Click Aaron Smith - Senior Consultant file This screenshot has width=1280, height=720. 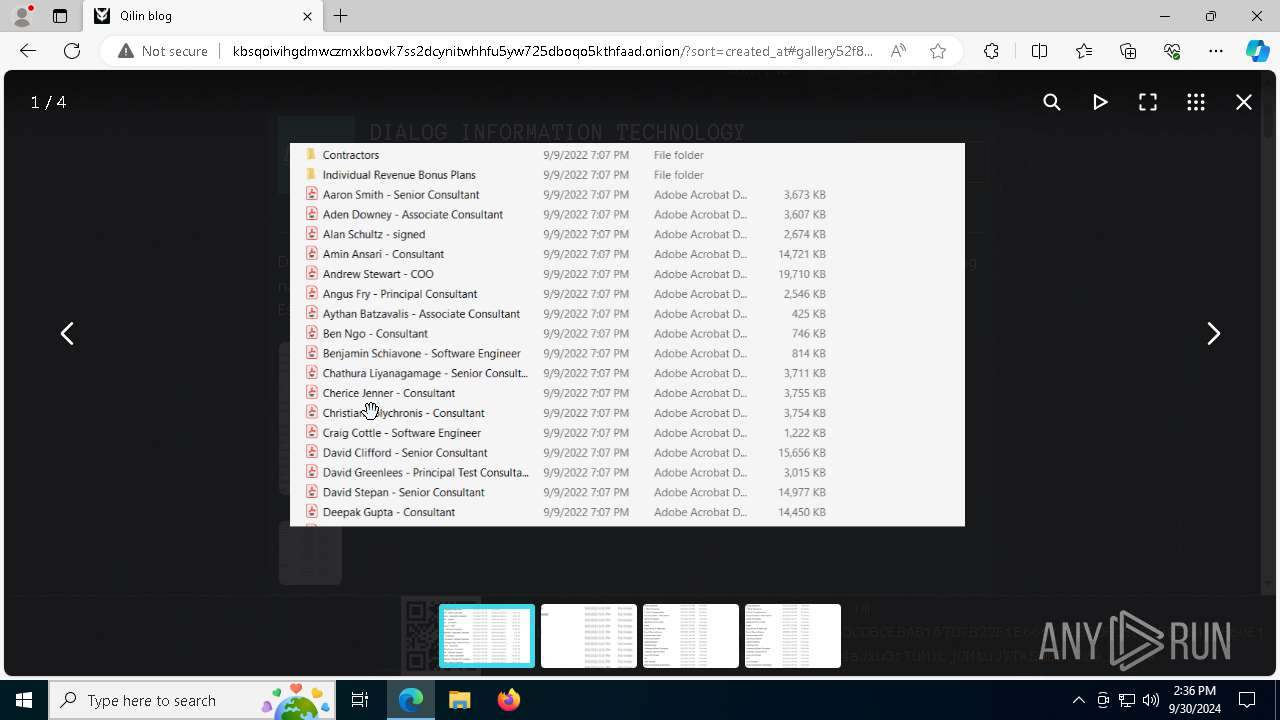click(x=627, y=195)
